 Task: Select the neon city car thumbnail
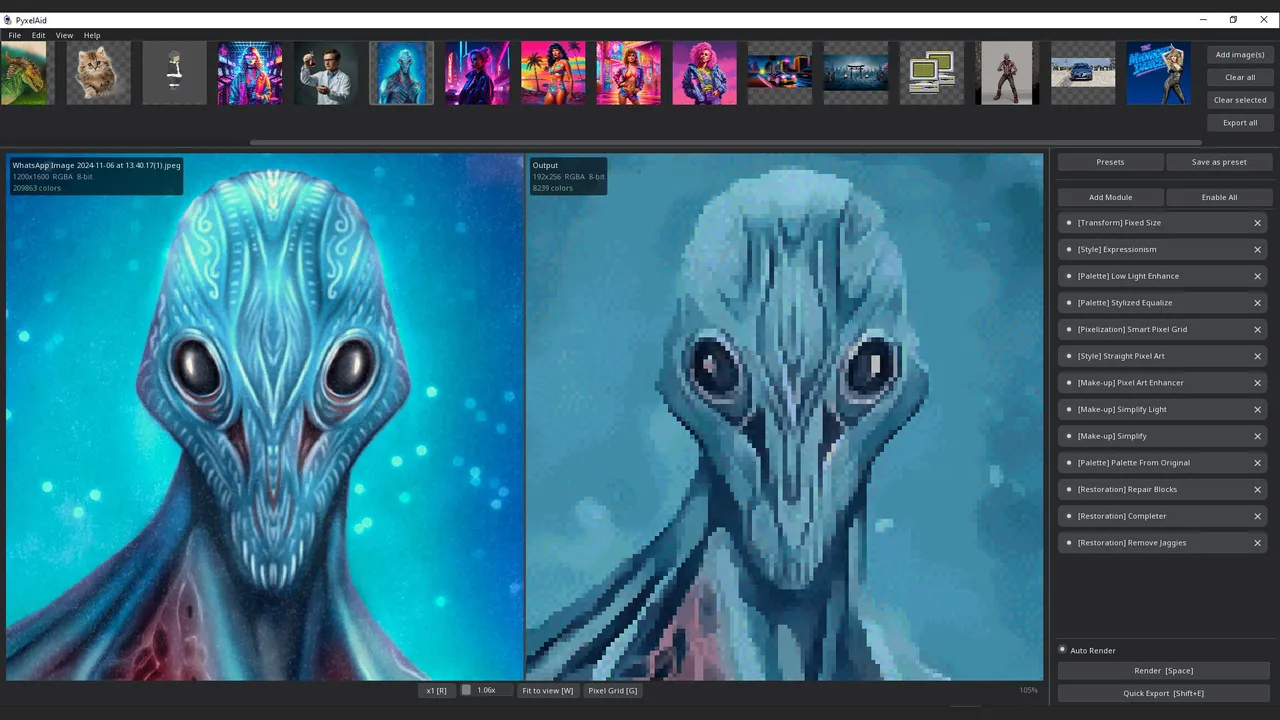coord(780,73)
